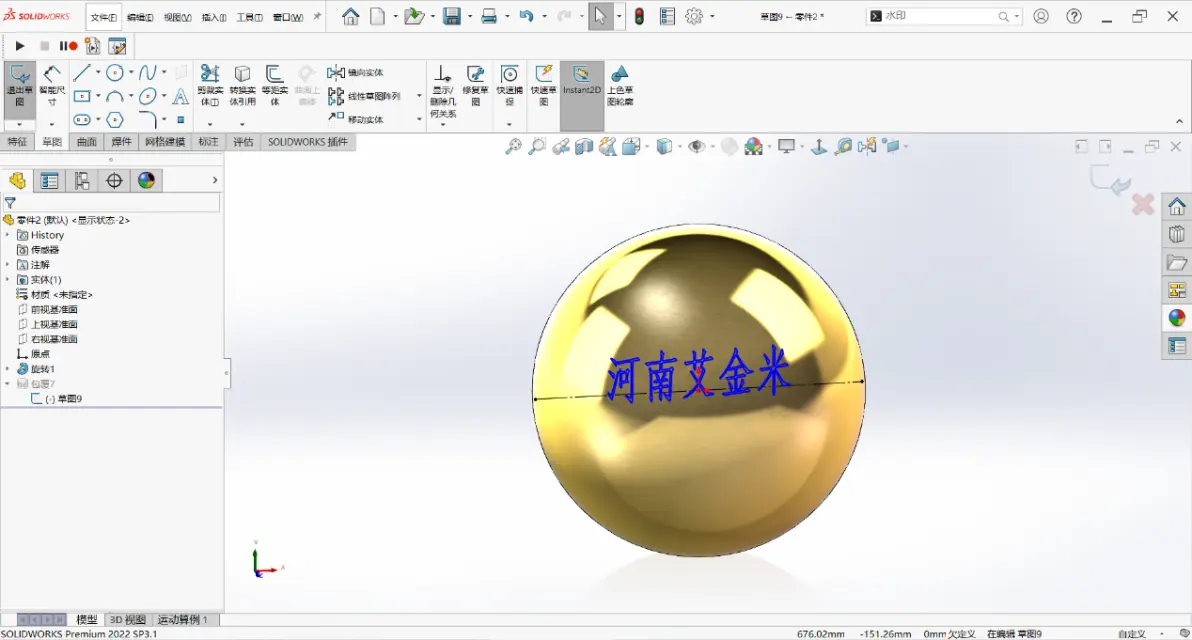
Task: Click Convert Entities (转换实体引用)
Action: 243,85
